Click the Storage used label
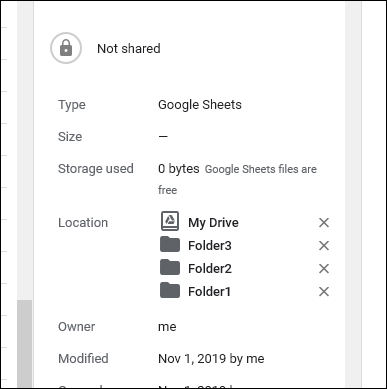Screen dimensions: 387x389 pos(96,169)
